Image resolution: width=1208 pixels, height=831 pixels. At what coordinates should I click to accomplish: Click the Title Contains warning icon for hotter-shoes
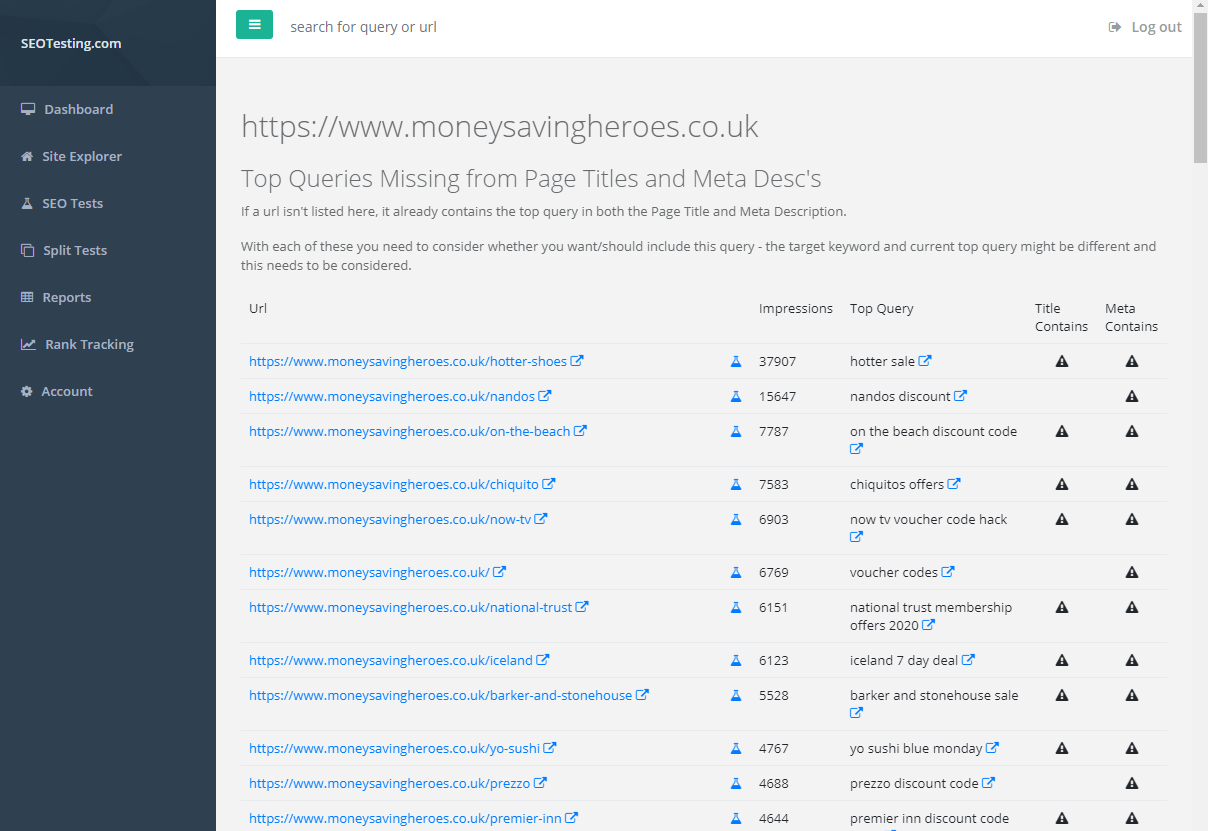click(x=1062, y=361)
